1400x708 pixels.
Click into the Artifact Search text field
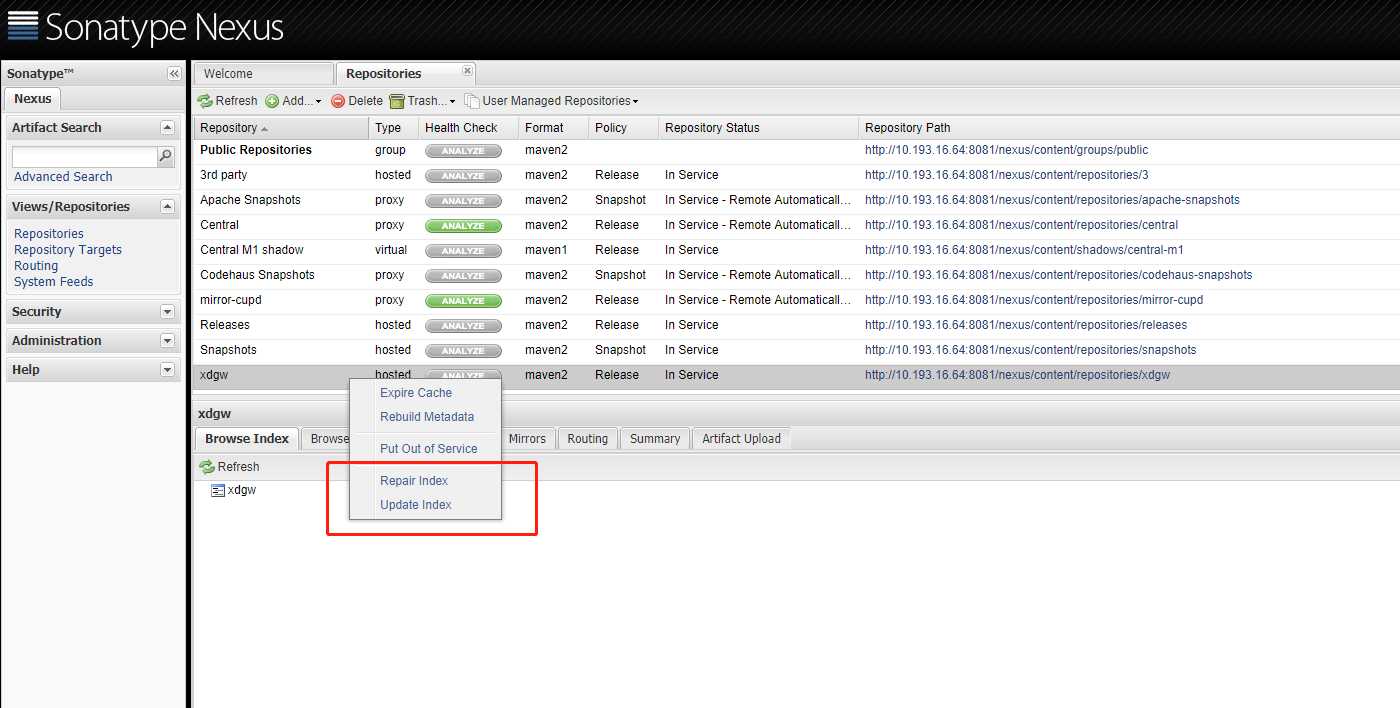(x=85, y=157)
